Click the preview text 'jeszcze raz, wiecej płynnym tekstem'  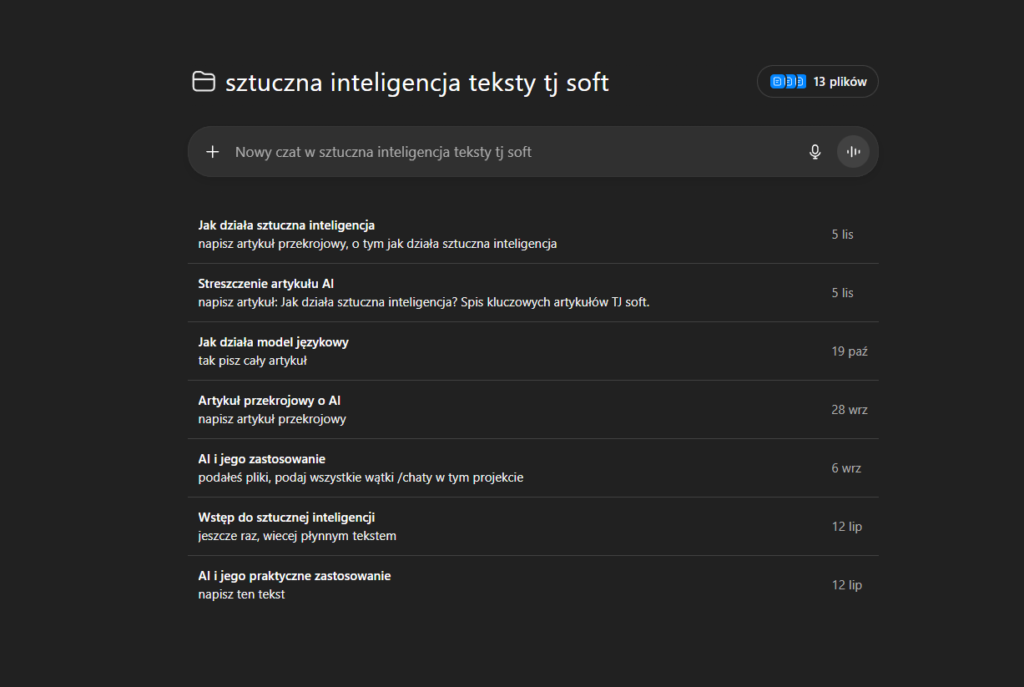tap(297, 536)
